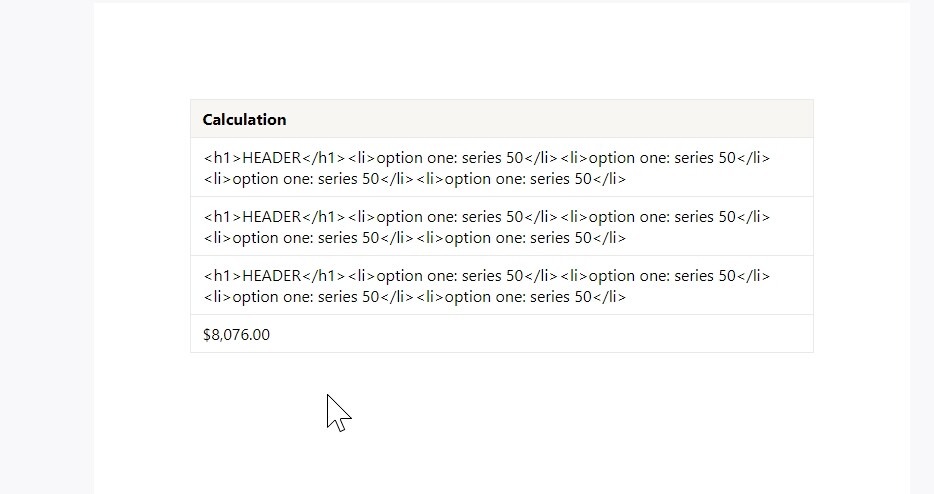934x494 pixels.
Task: Click the word HEADER in the second row
Action: tap(272, 217)
